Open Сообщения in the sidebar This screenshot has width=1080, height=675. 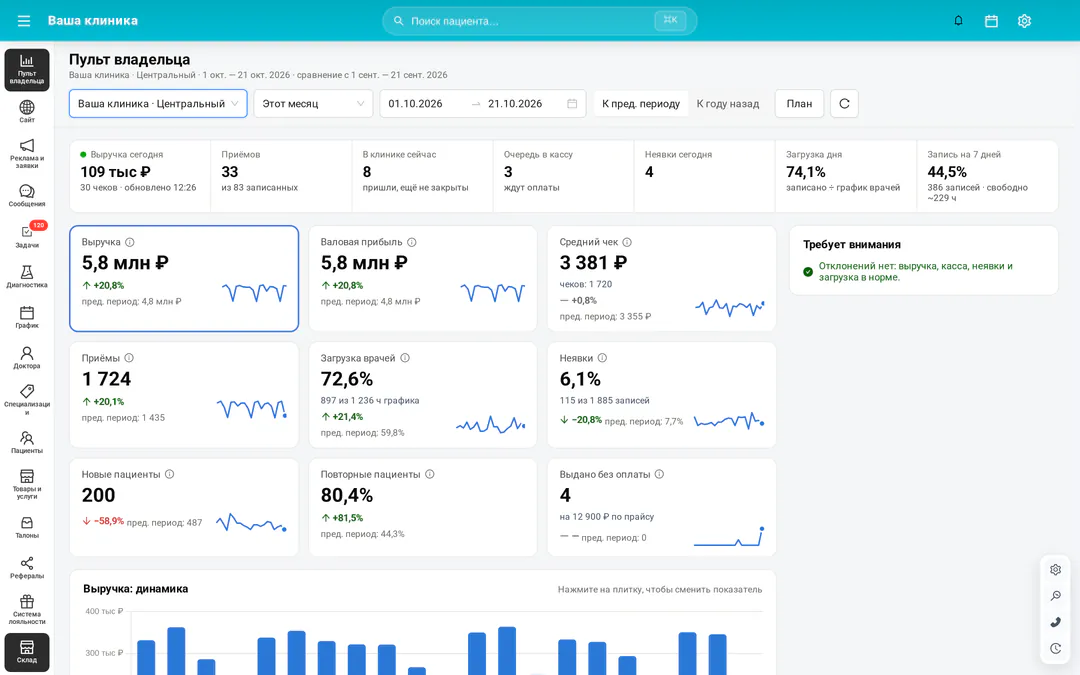pyautogui.click(x=27, y=196)
